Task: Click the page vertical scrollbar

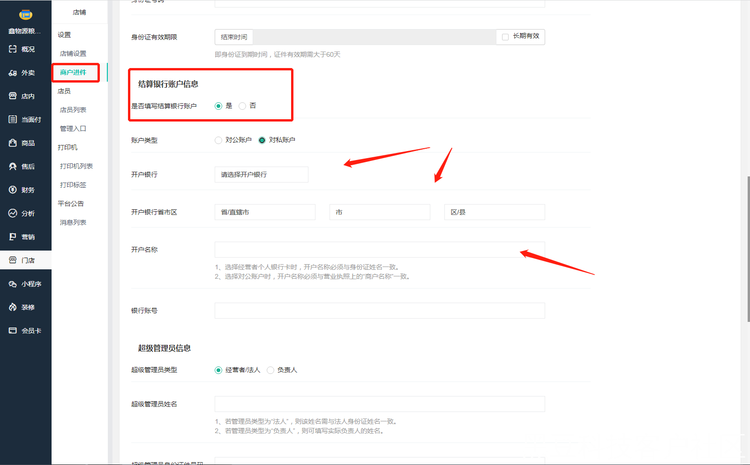Action: click(x=748, y=249)
